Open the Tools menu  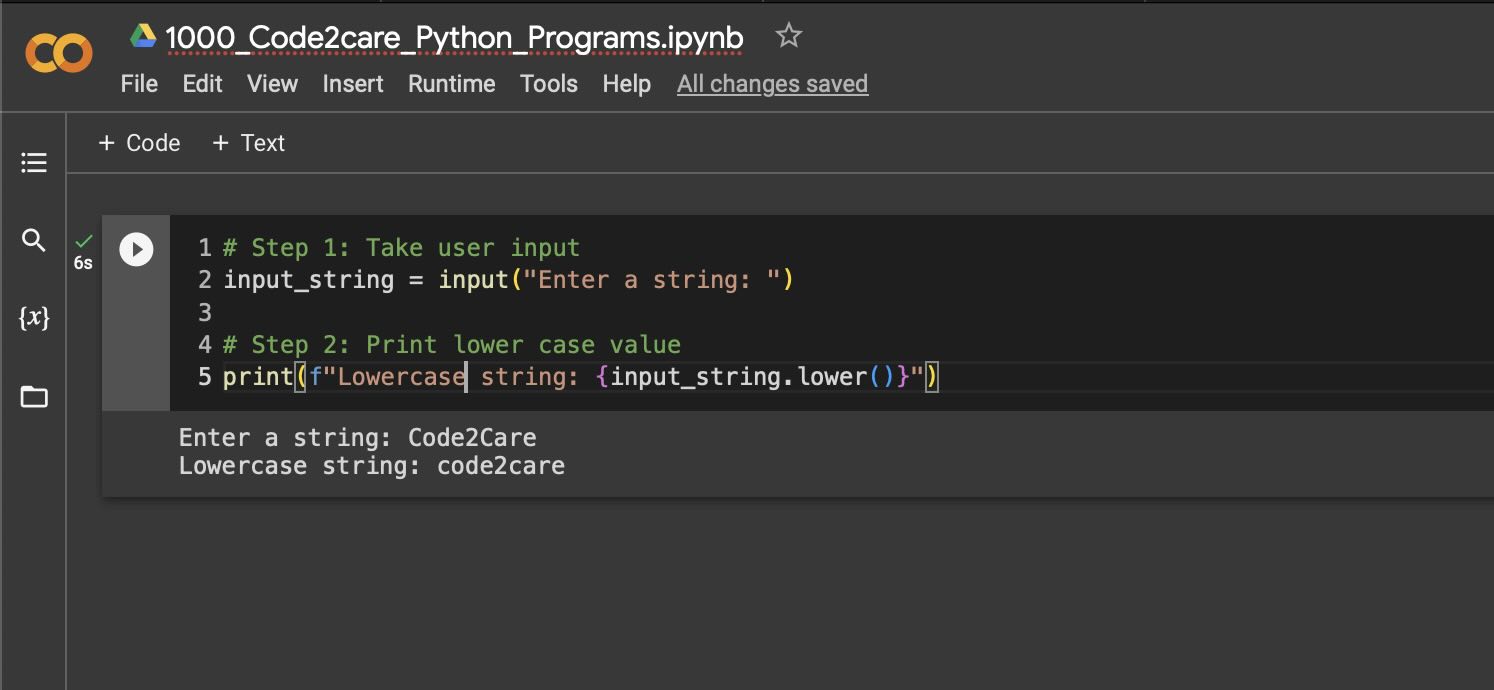tap(548, 84)
